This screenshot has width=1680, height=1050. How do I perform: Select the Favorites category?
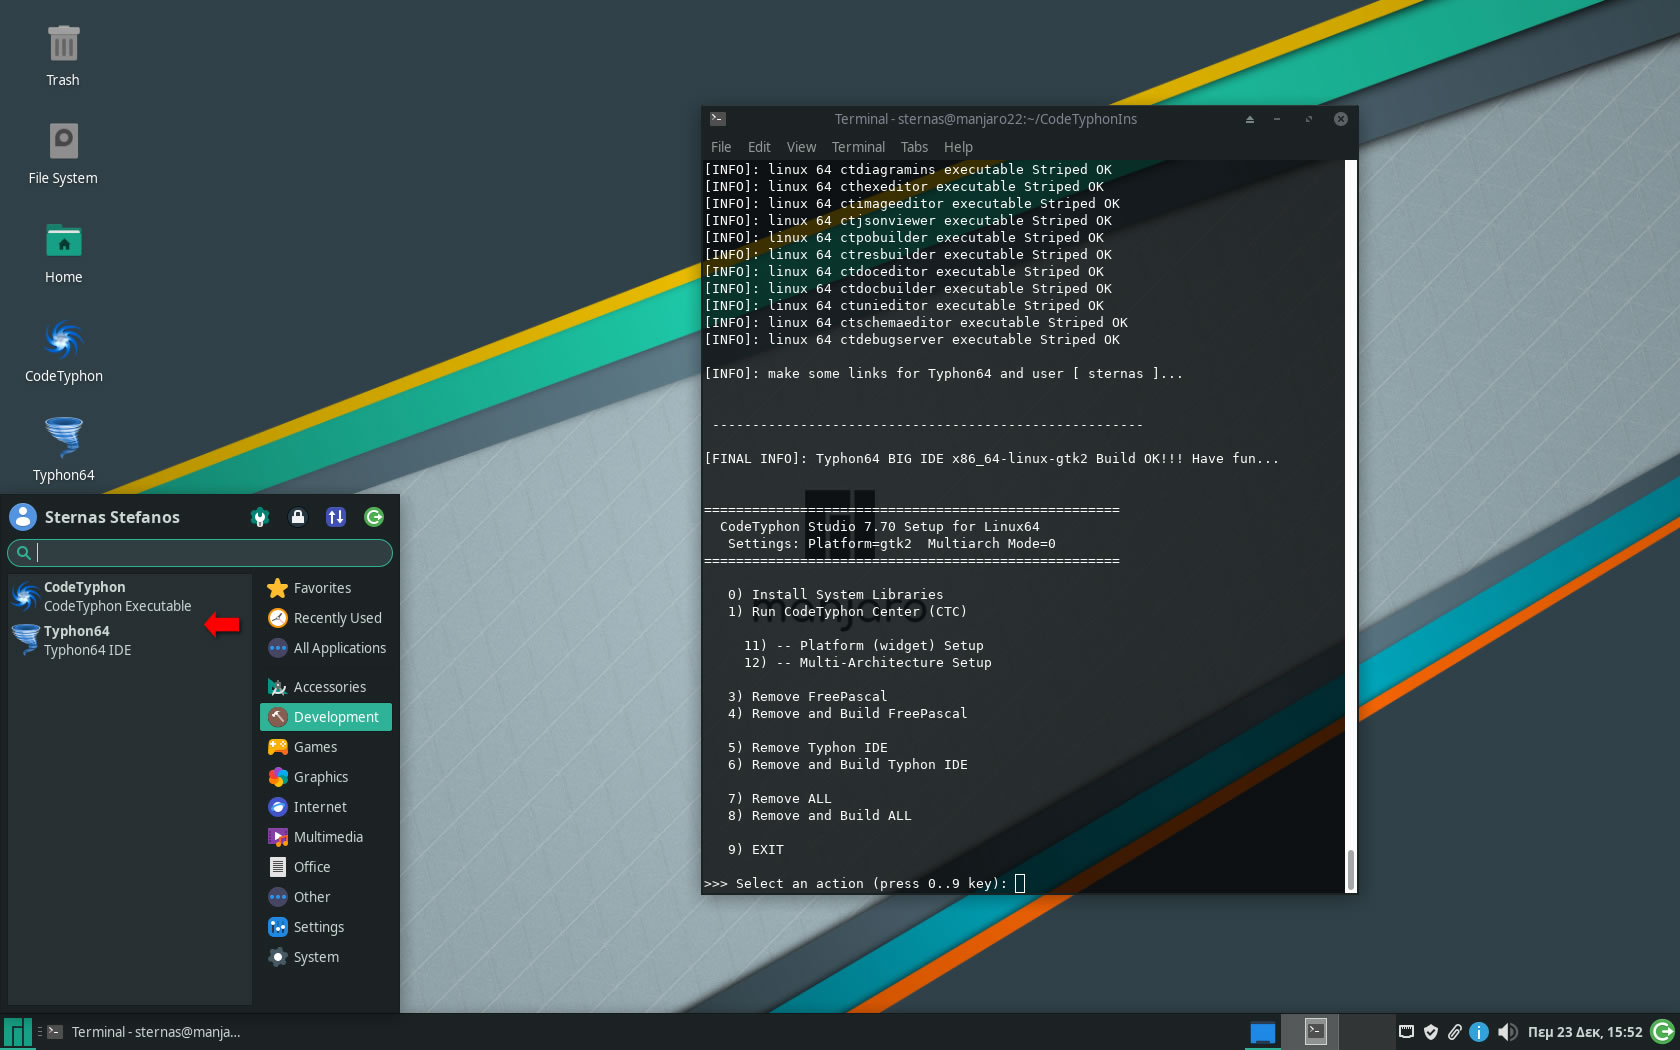coord(325,588)
